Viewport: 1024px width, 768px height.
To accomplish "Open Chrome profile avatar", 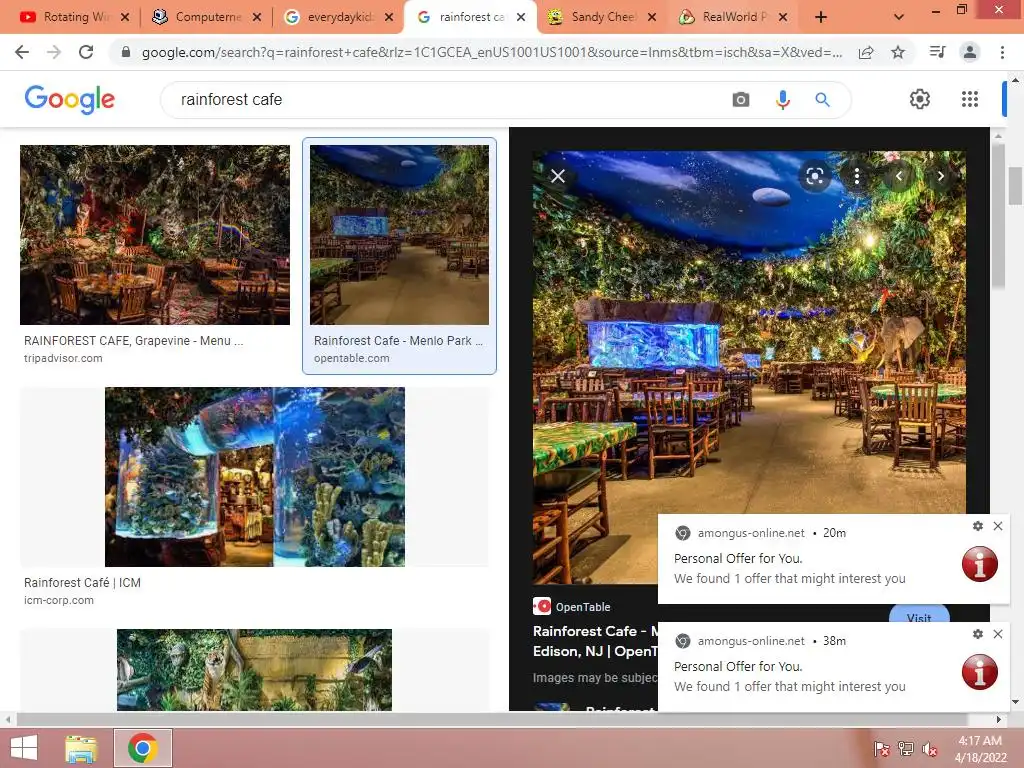I will pyautogui.click(x=970, y=52).
